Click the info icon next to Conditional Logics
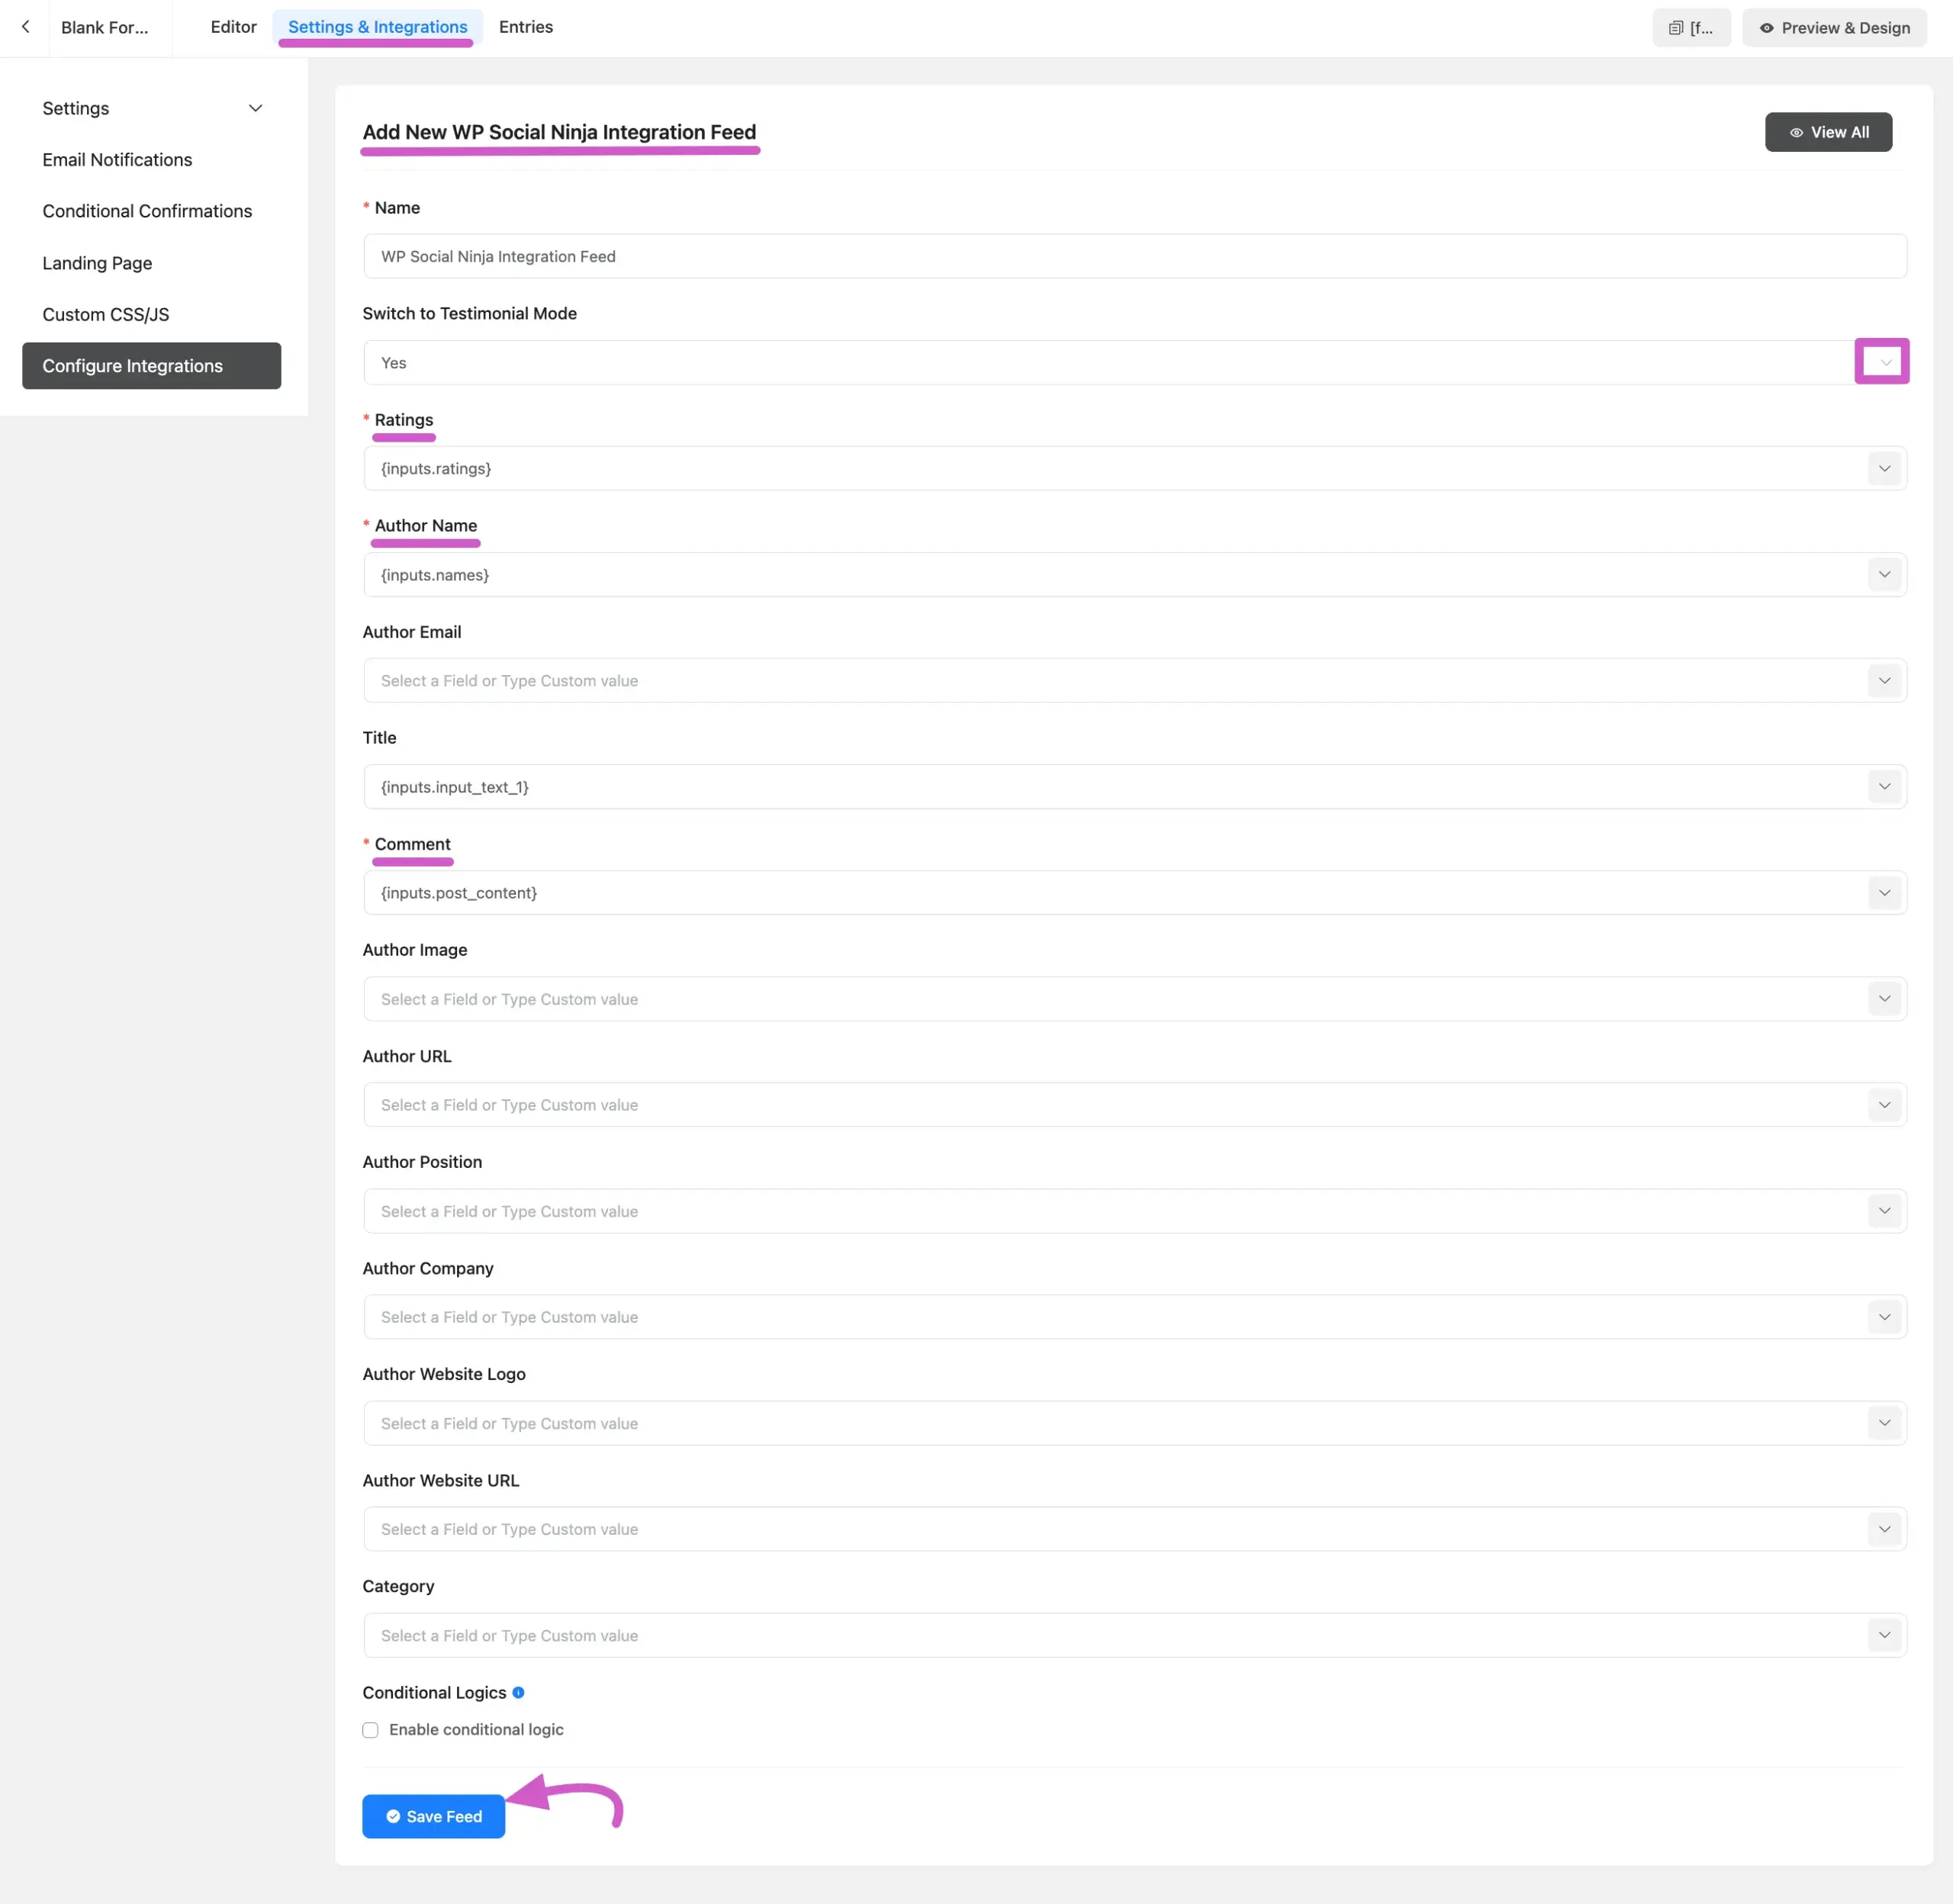1953x1904 pixels. click(x=519, y=1692)
